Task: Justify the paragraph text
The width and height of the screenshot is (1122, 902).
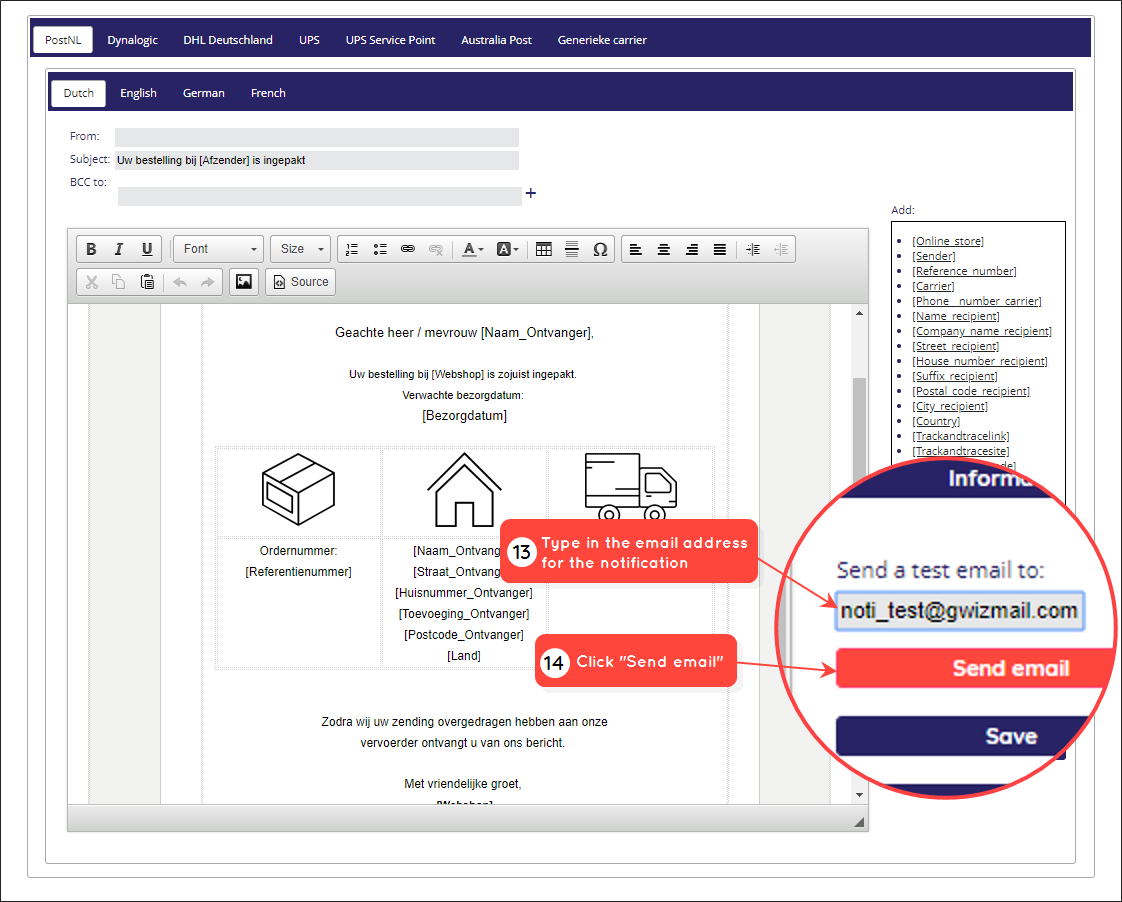Action: (719, 249)
